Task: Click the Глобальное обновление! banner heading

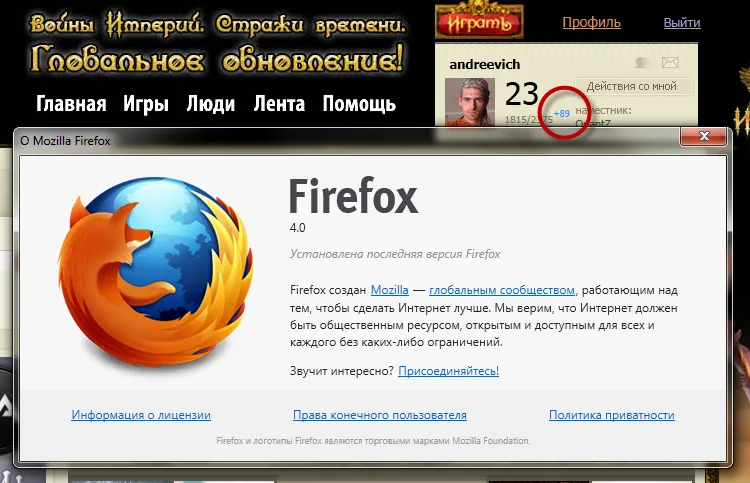Action: pyautogui.click(x=217, y=60)
